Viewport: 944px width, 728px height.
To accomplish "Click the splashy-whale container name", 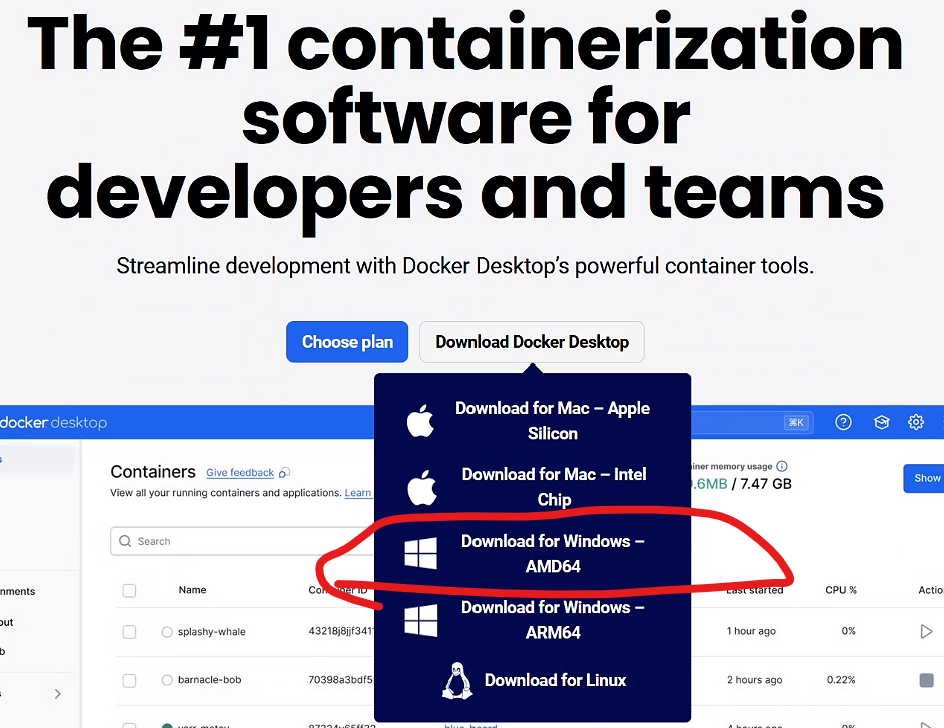I will pyautogui.click(x=211, y=632).
